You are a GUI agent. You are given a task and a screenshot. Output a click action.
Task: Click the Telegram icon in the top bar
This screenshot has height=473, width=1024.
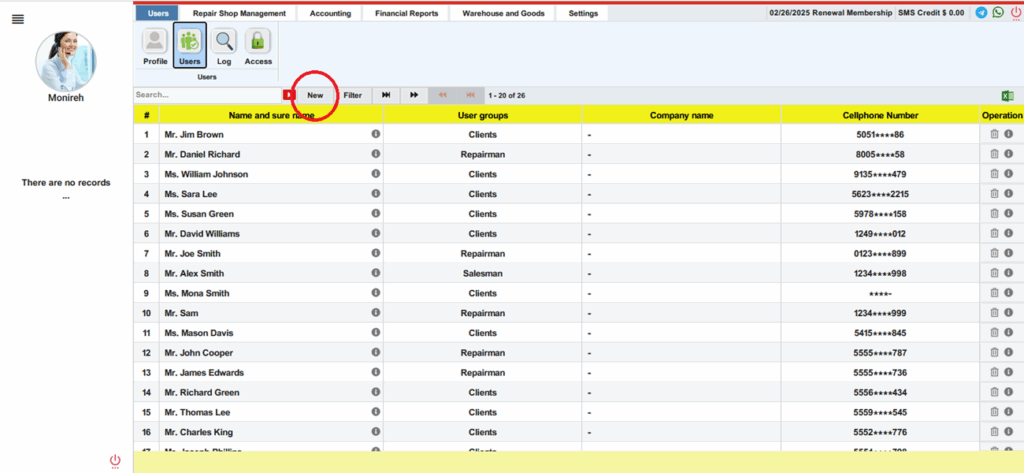click(981, 12)
